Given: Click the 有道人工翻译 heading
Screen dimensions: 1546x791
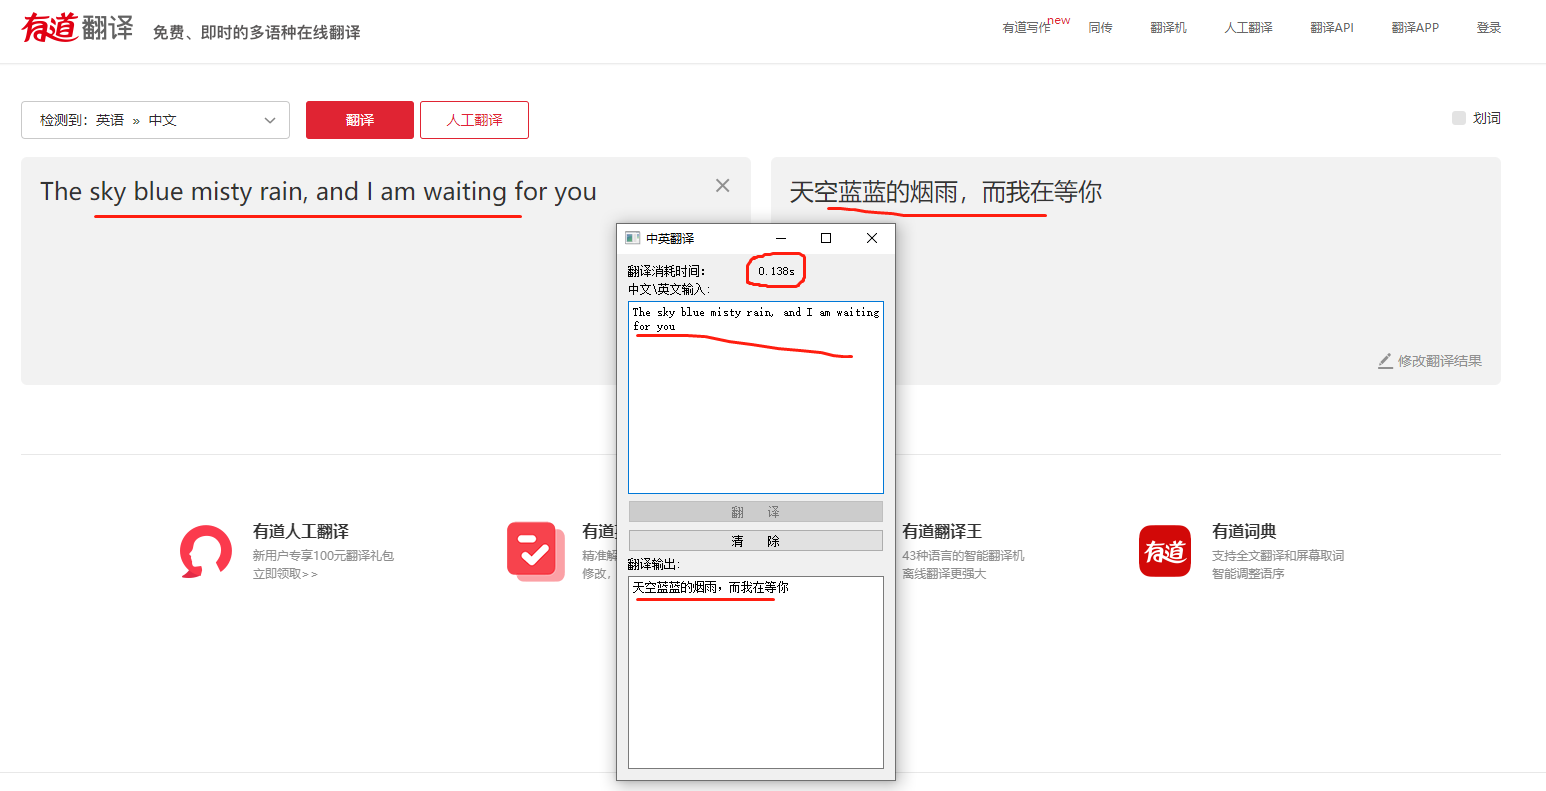Looking at the screenshot, I should tap(301, 531).
